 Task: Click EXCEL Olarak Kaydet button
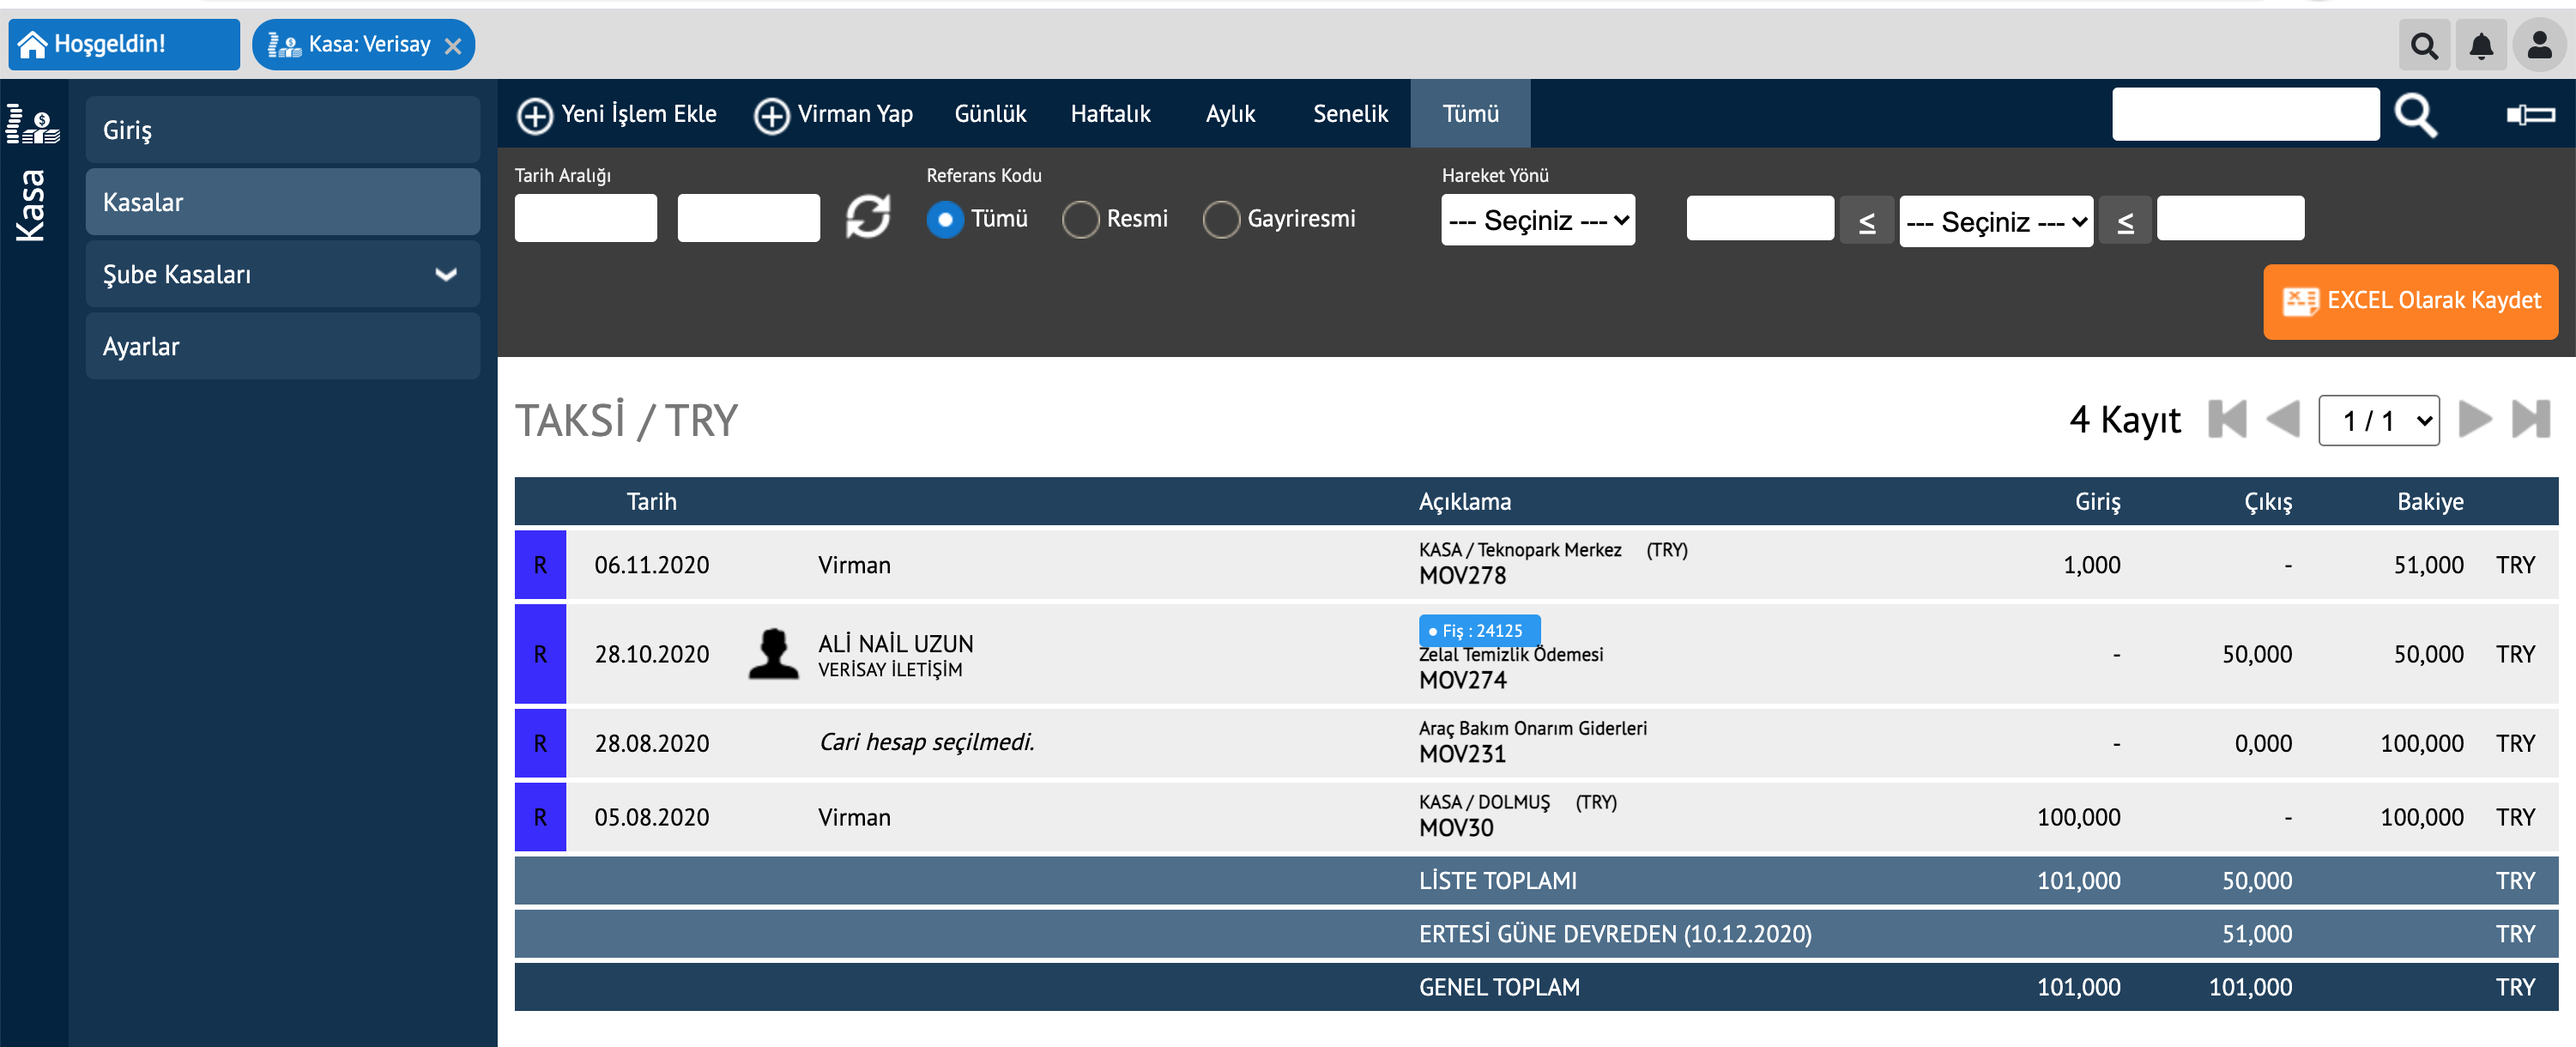(2410, 301)
